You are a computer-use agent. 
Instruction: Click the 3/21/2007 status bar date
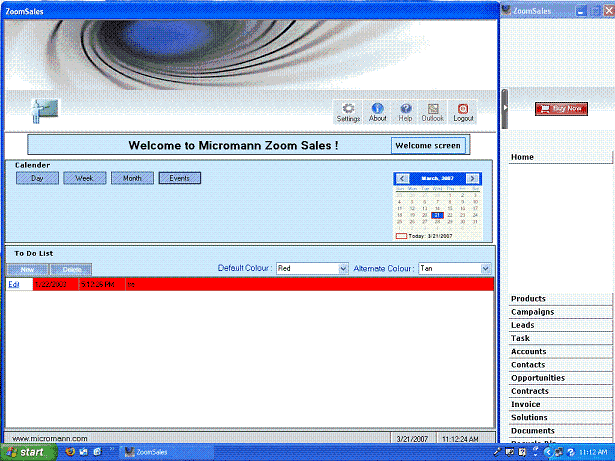tap(412, 439)
